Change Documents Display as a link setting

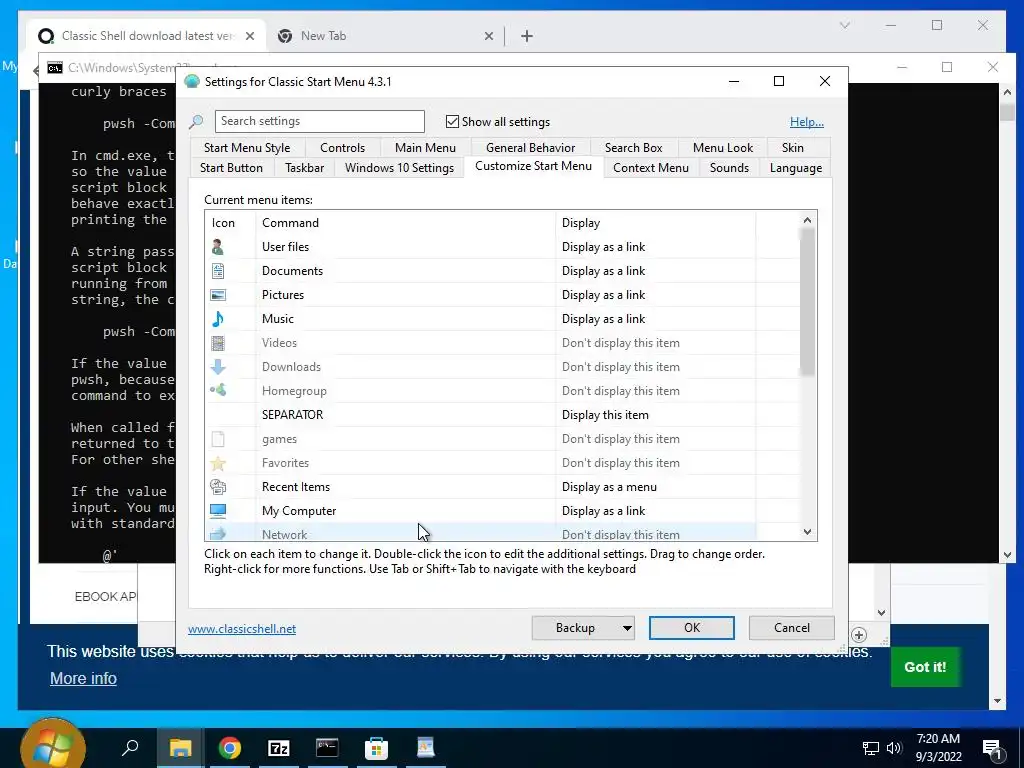pyautogui.click(x=603, y=271)
